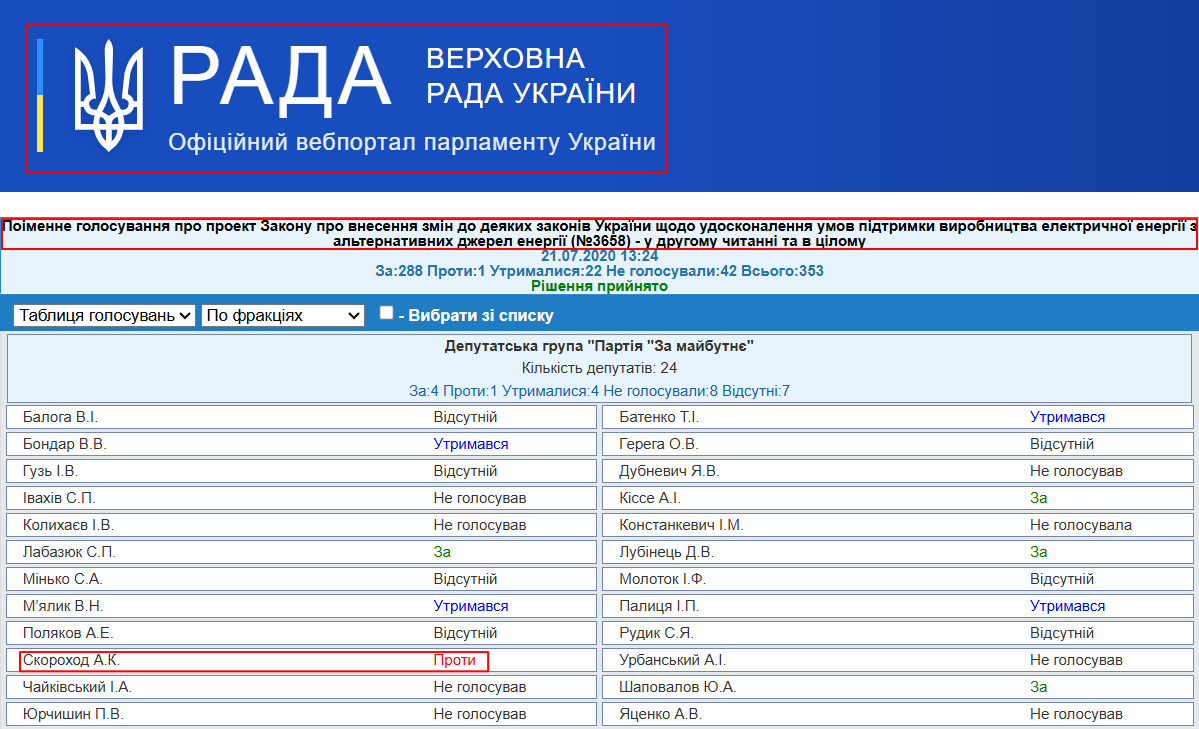Screen dimensions: 1199x729
Task: Click Утримався vote next to Батенко Т.І.
Action: pos(1067,417)
